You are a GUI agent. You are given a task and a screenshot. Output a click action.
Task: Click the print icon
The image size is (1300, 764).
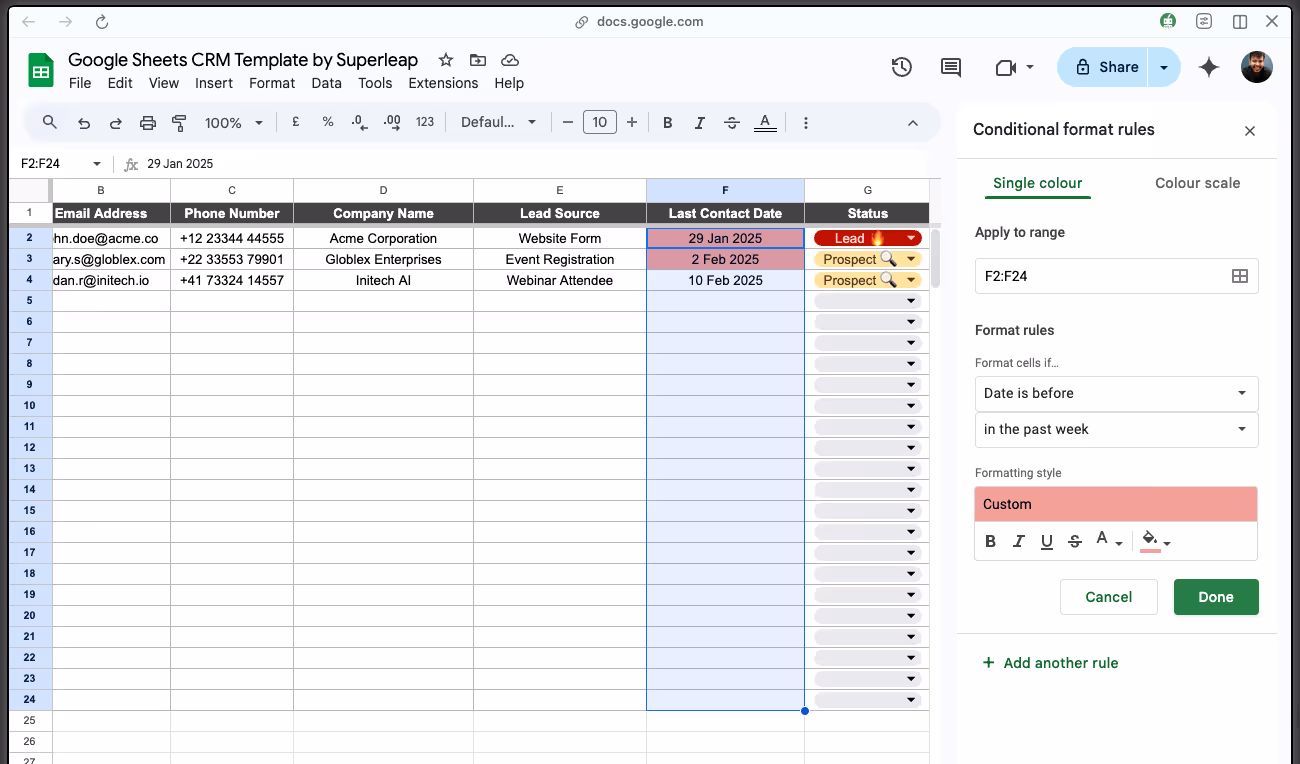148,122
